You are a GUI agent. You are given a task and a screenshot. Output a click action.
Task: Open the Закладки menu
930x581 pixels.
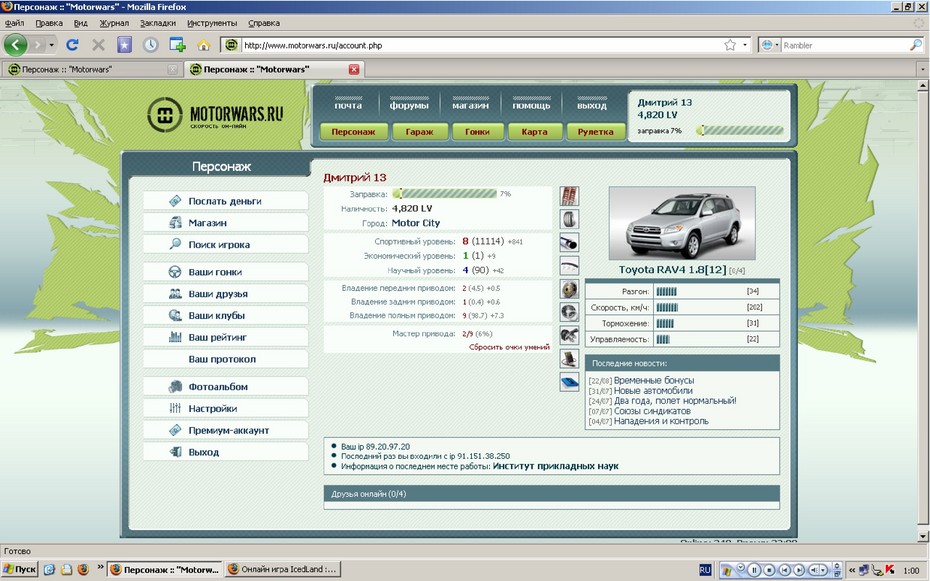158,23
